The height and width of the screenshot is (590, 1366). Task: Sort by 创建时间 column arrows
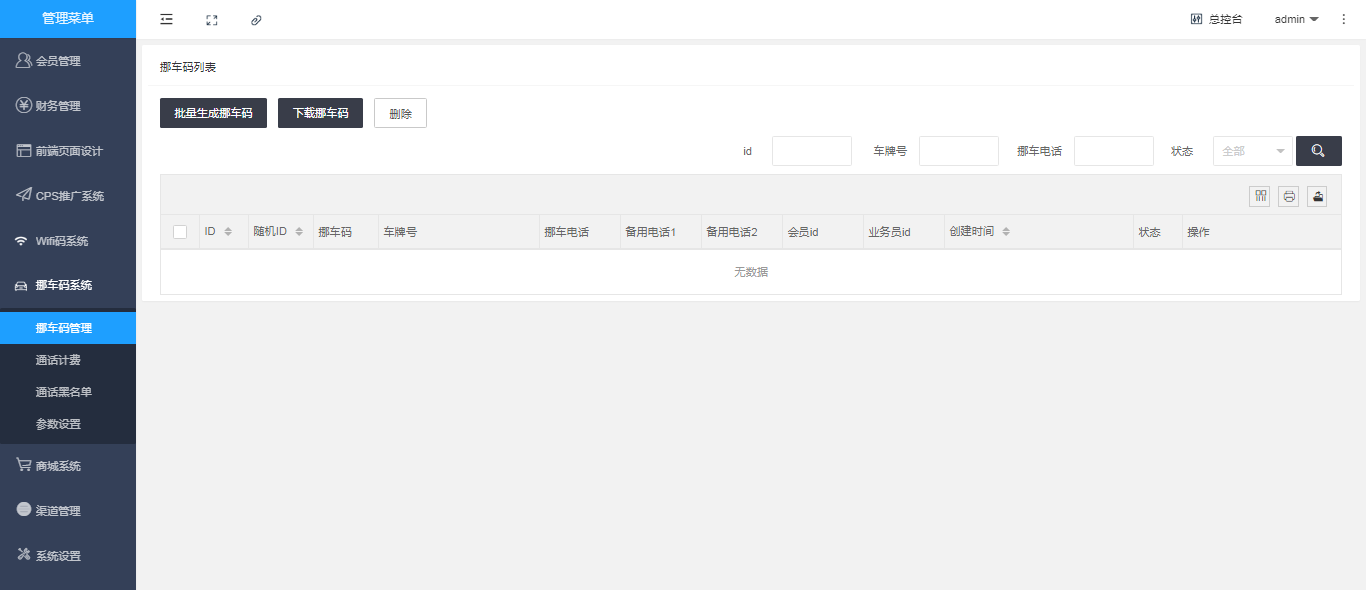pyautogui.click(x=1006, y=232)
